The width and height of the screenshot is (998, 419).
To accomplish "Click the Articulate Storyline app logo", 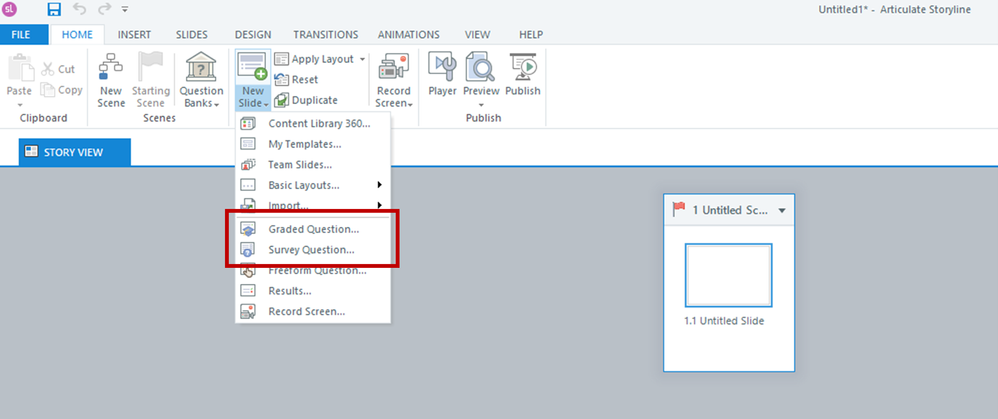I will point(10,9).
